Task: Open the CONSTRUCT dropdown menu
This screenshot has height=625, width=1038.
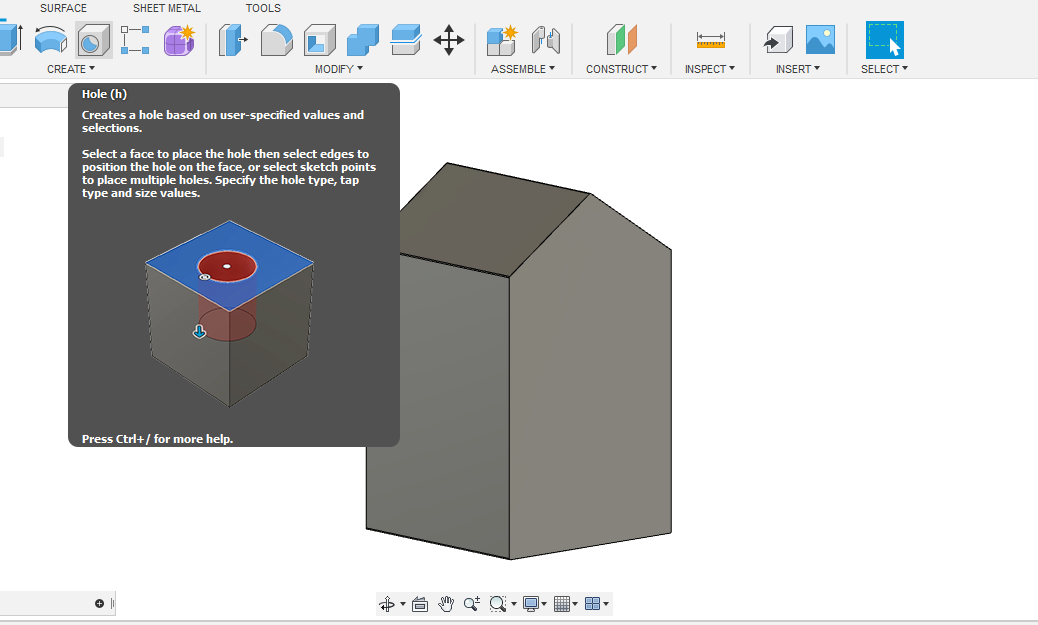Action: click(x=622, y=69)
